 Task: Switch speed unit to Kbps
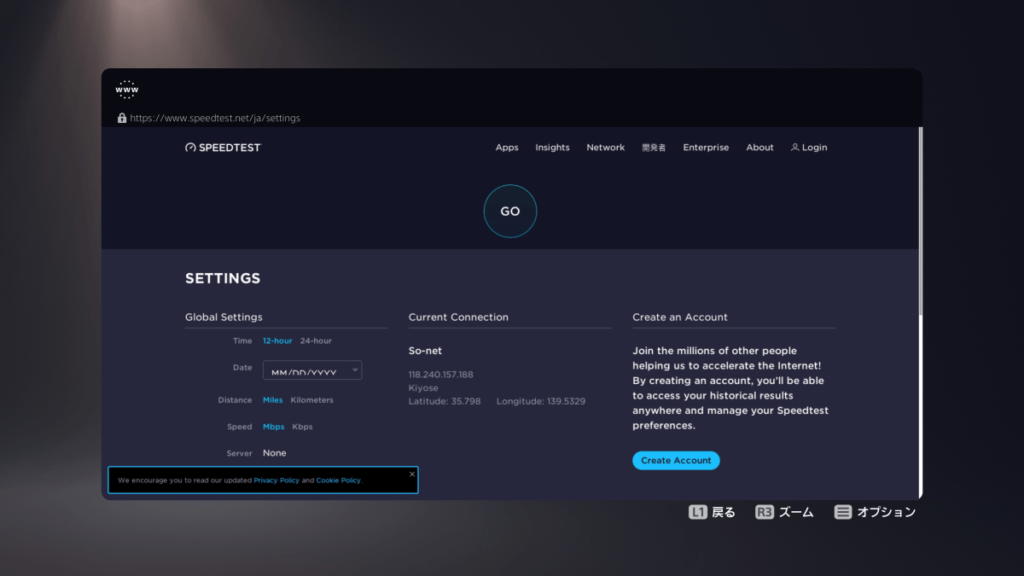[302, 427]
